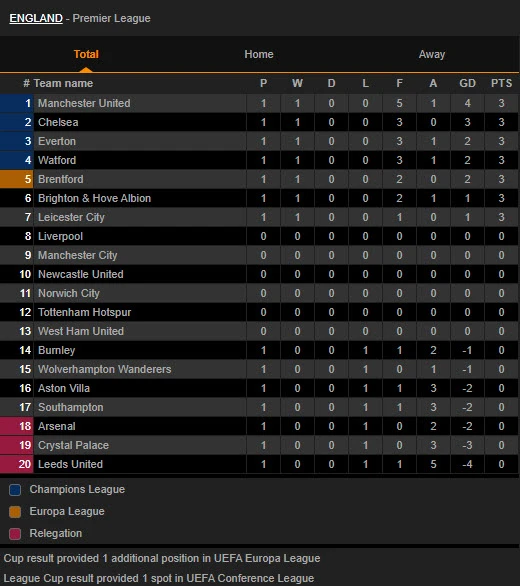520x586 pixels.
Task: Select the Total standings tab
Action: (x=86, y=54)
